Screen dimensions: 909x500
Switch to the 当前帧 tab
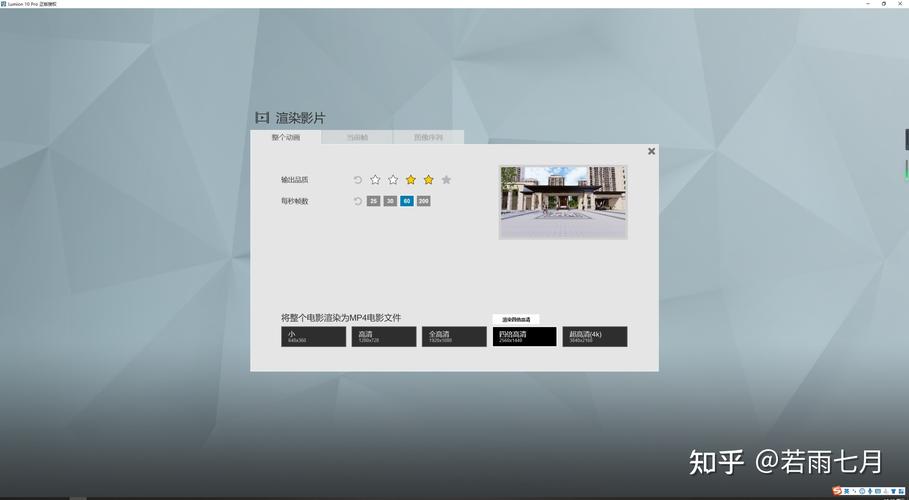coord(357,137)
